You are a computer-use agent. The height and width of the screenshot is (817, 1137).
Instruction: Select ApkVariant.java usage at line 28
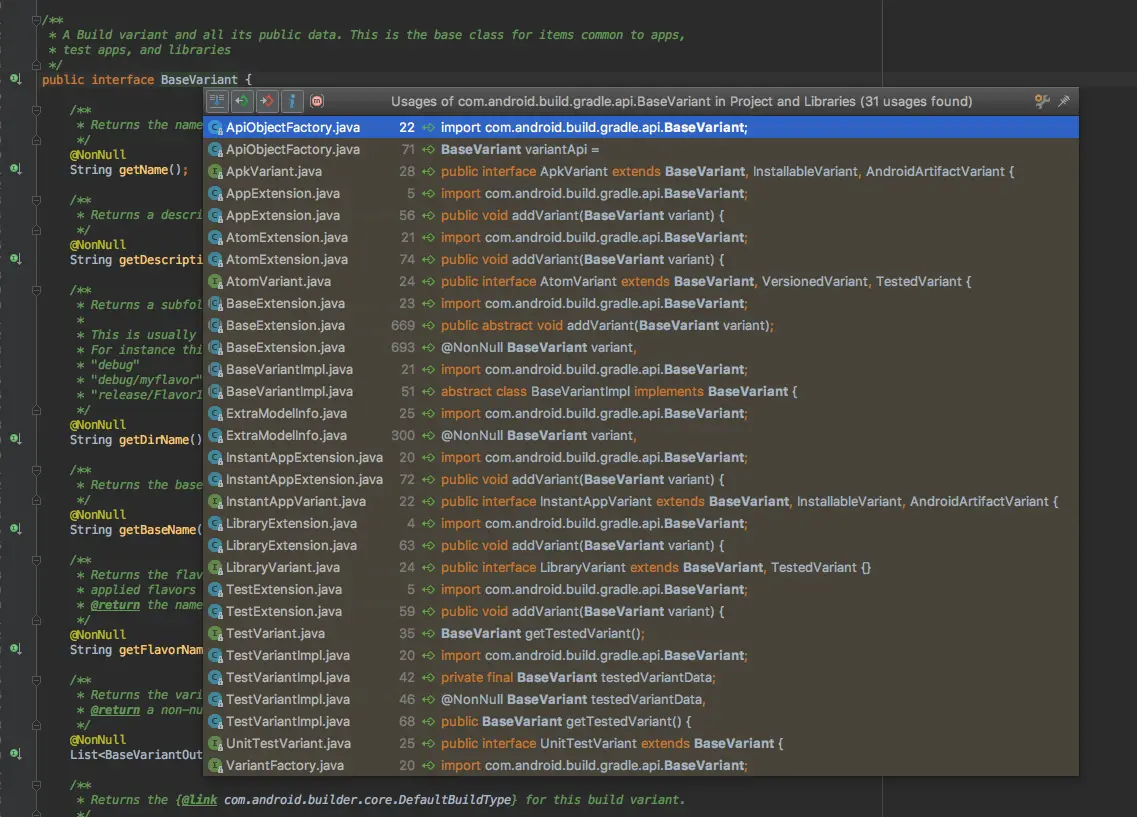point(600,171)
